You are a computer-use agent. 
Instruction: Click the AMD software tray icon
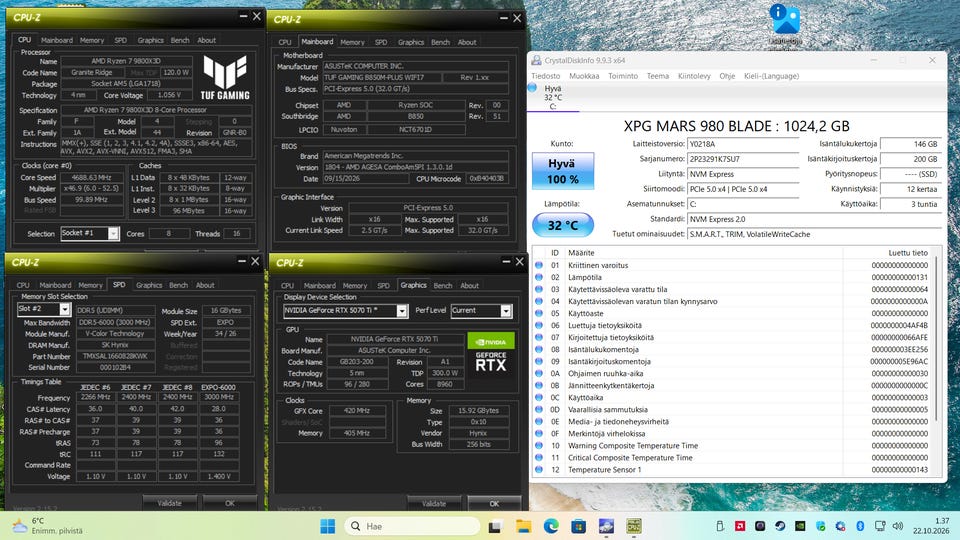[x=740, y=526]
